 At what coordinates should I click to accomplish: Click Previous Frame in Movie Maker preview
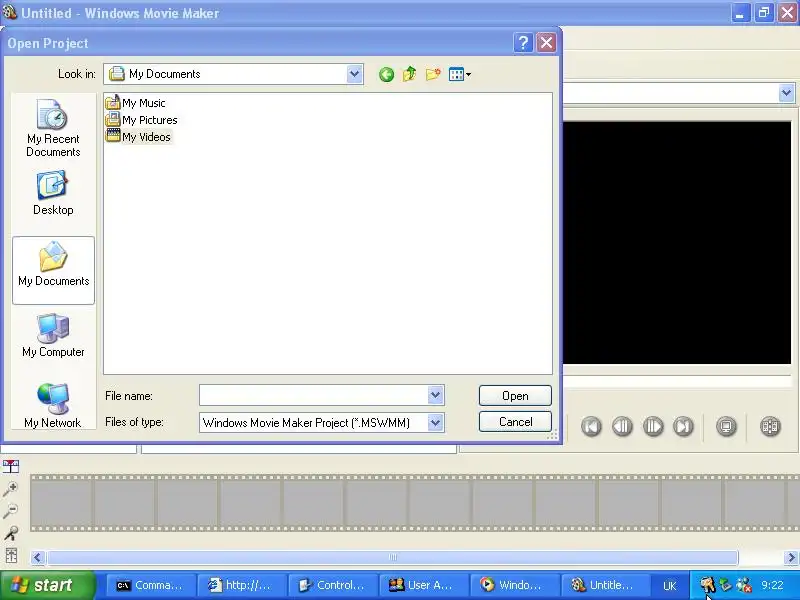click(622, 426)
